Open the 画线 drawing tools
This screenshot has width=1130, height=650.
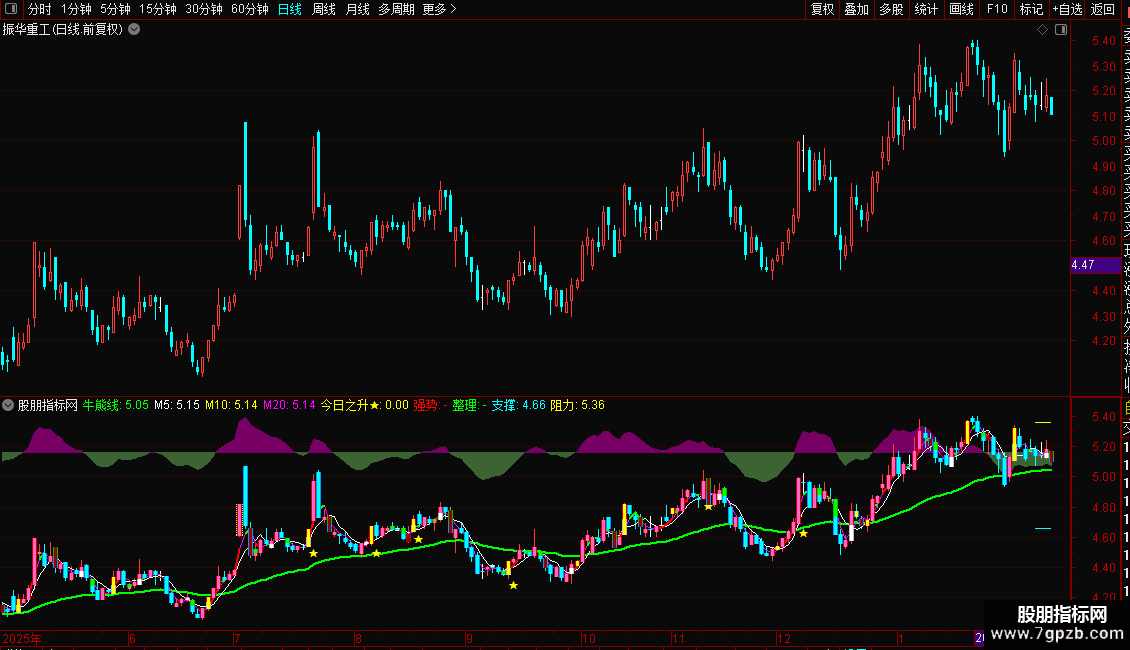[961, 9]
